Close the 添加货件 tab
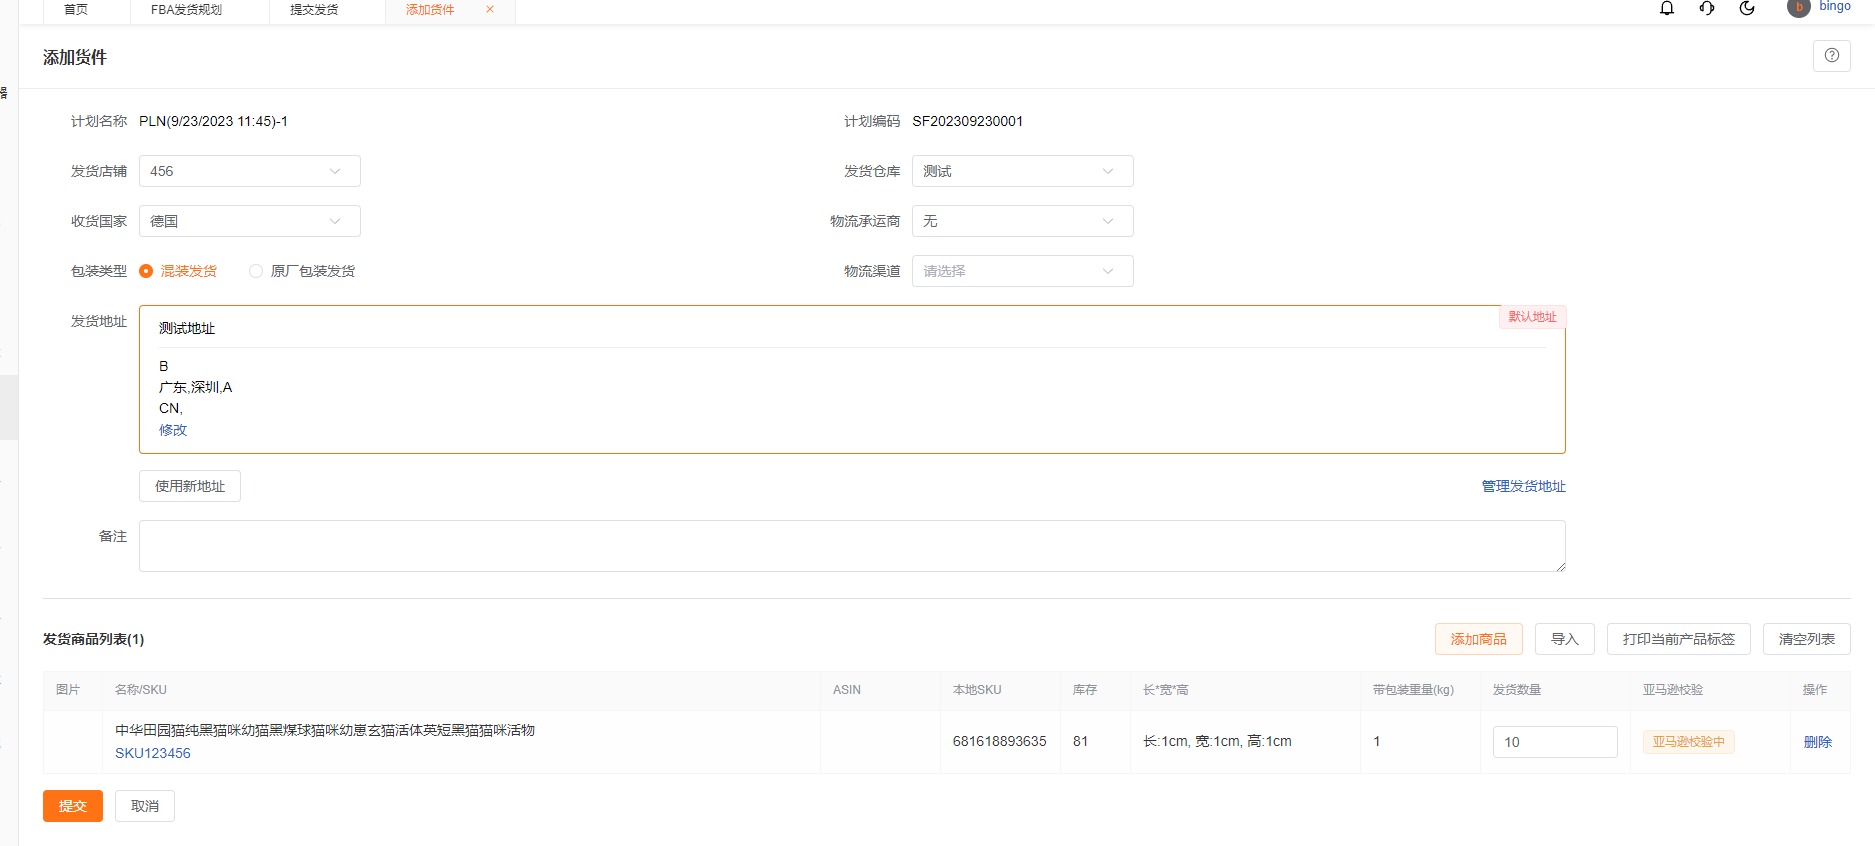The height and width of the screenshot is (846, 1875). [x=490, y=9]
